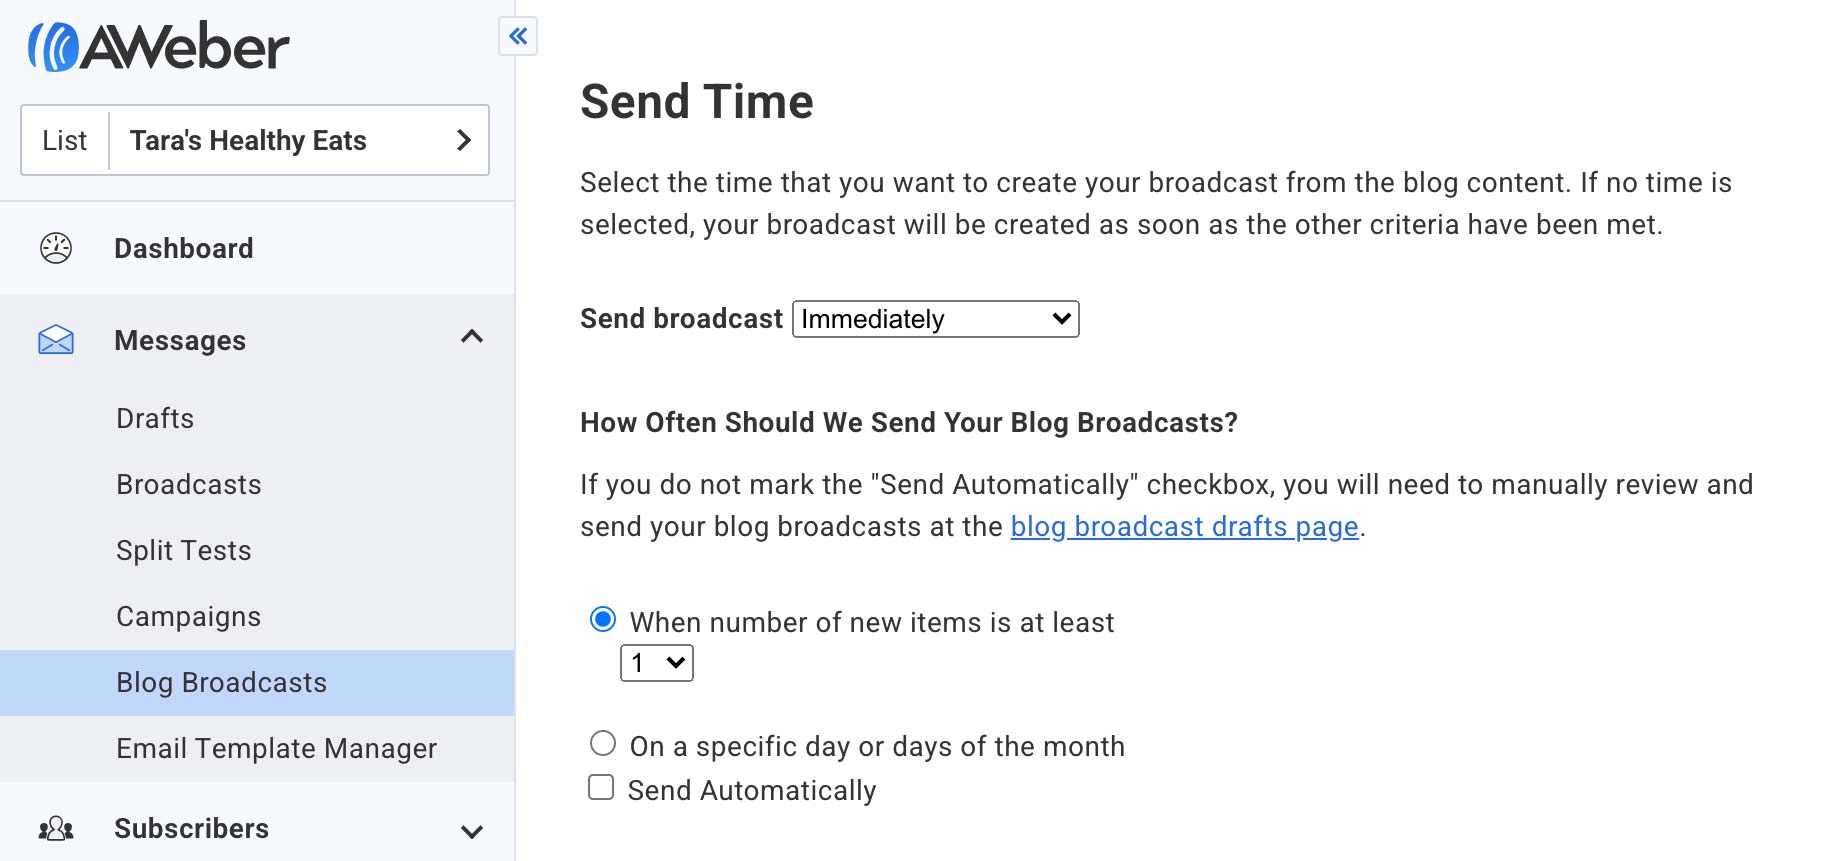Click the Subscribers people icon
The image size is (1838, 861).
(57, 828)
